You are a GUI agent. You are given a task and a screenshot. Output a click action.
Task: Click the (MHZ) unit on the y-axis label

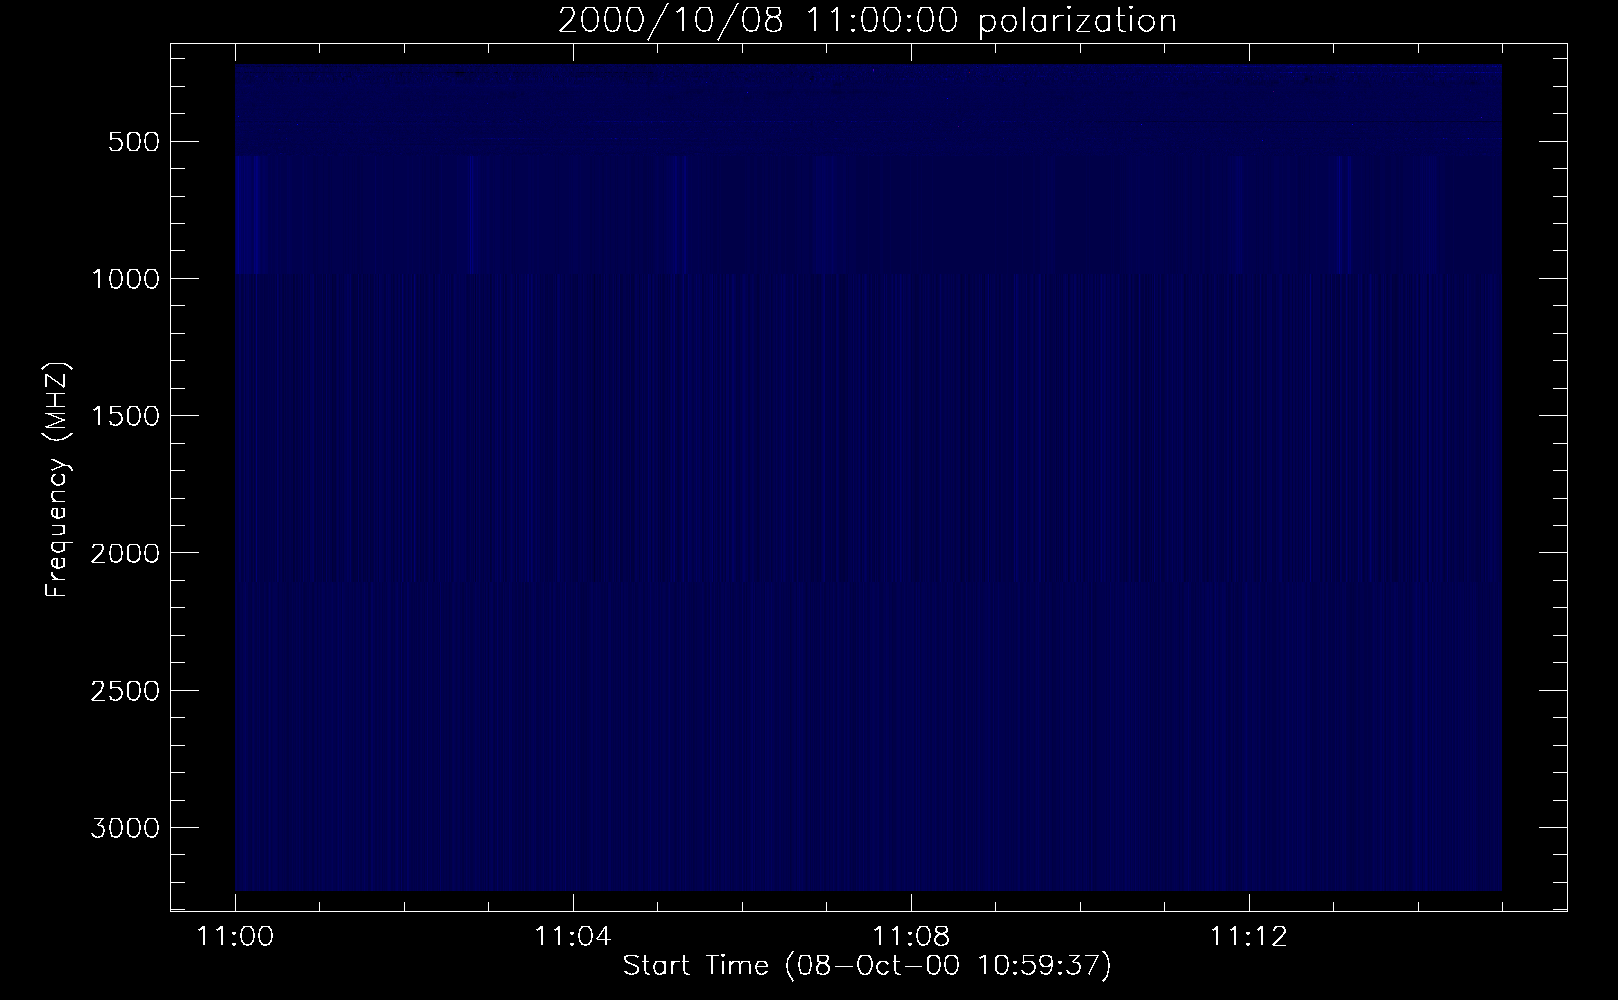click(x=57, y=402)
